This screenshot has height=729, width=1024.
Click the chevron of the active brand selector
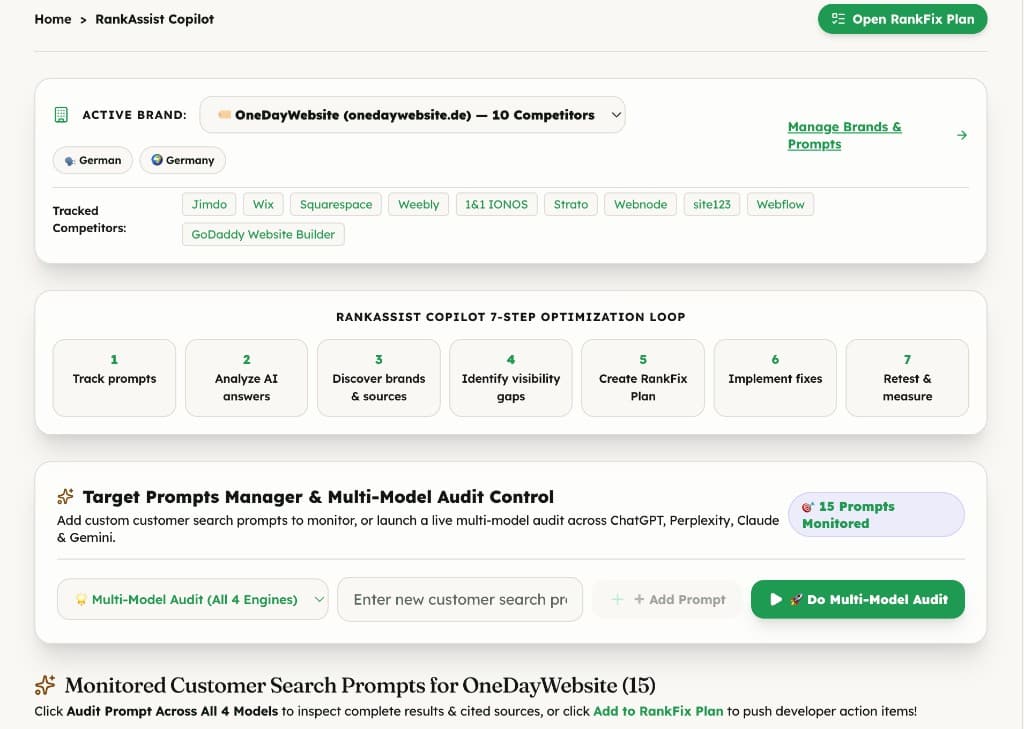(x=616, y=115)
